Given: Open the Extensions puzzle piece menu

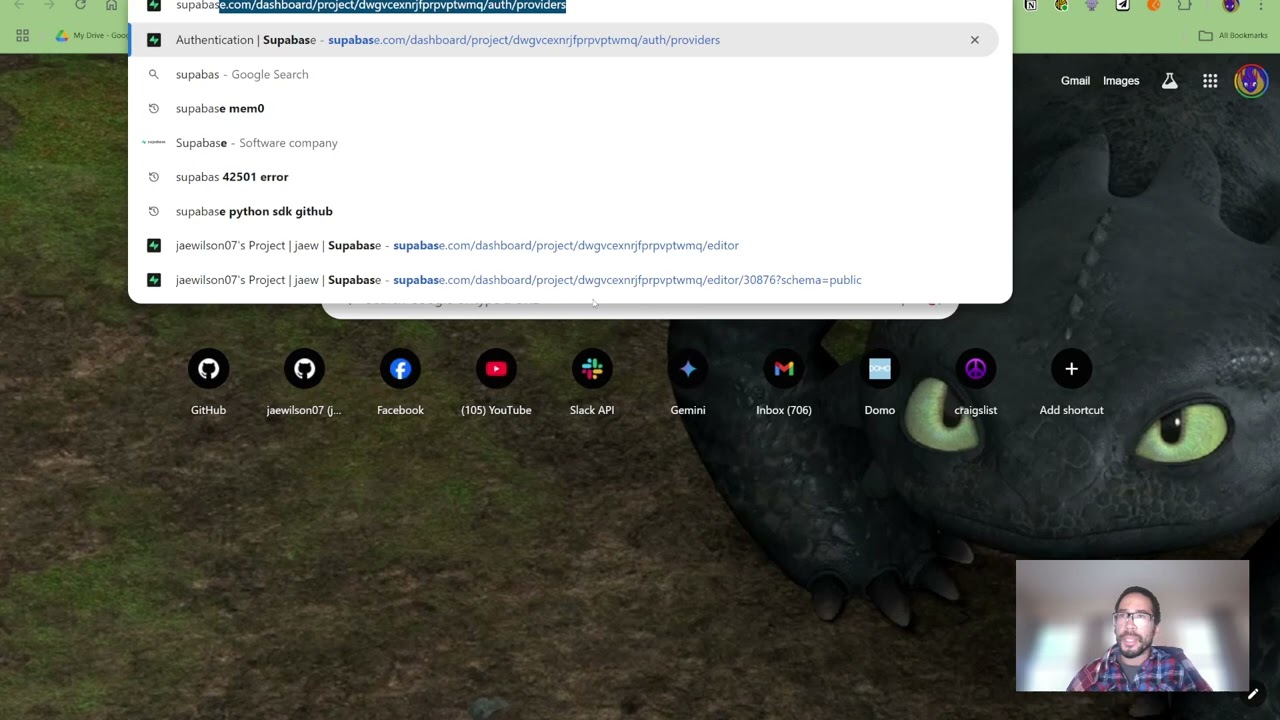Looking at the screenshot, I should (1184, 5).
